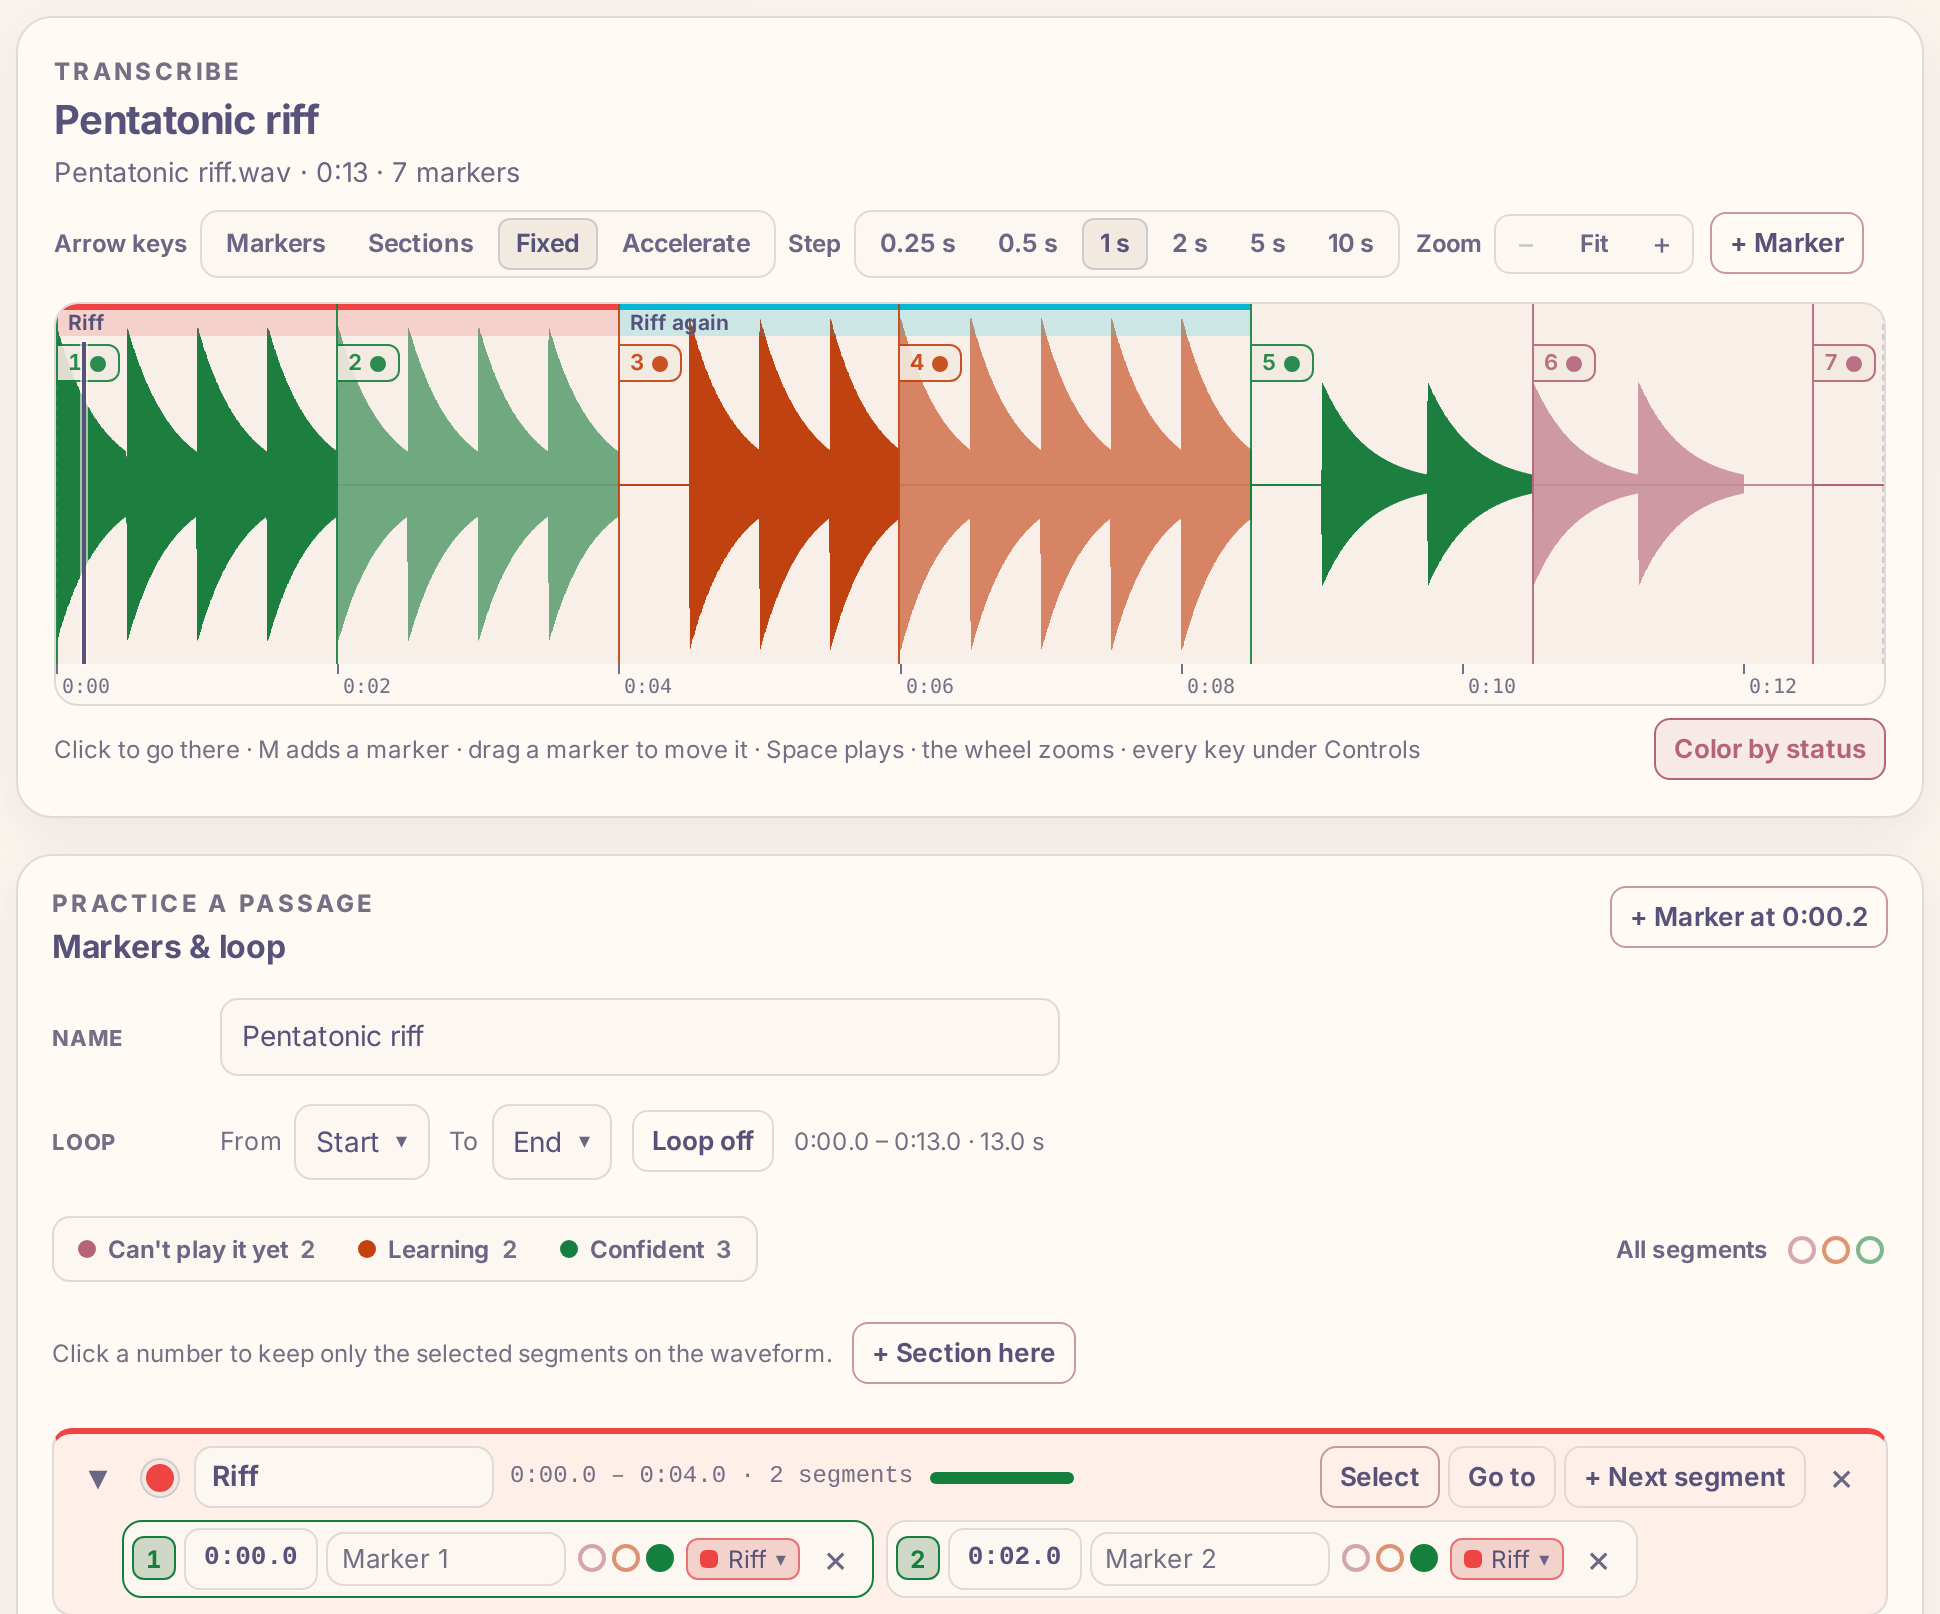Select waveform marker 5 flag
Viewport: 1940px width, 1614px height.
[x=1282, y=363]
